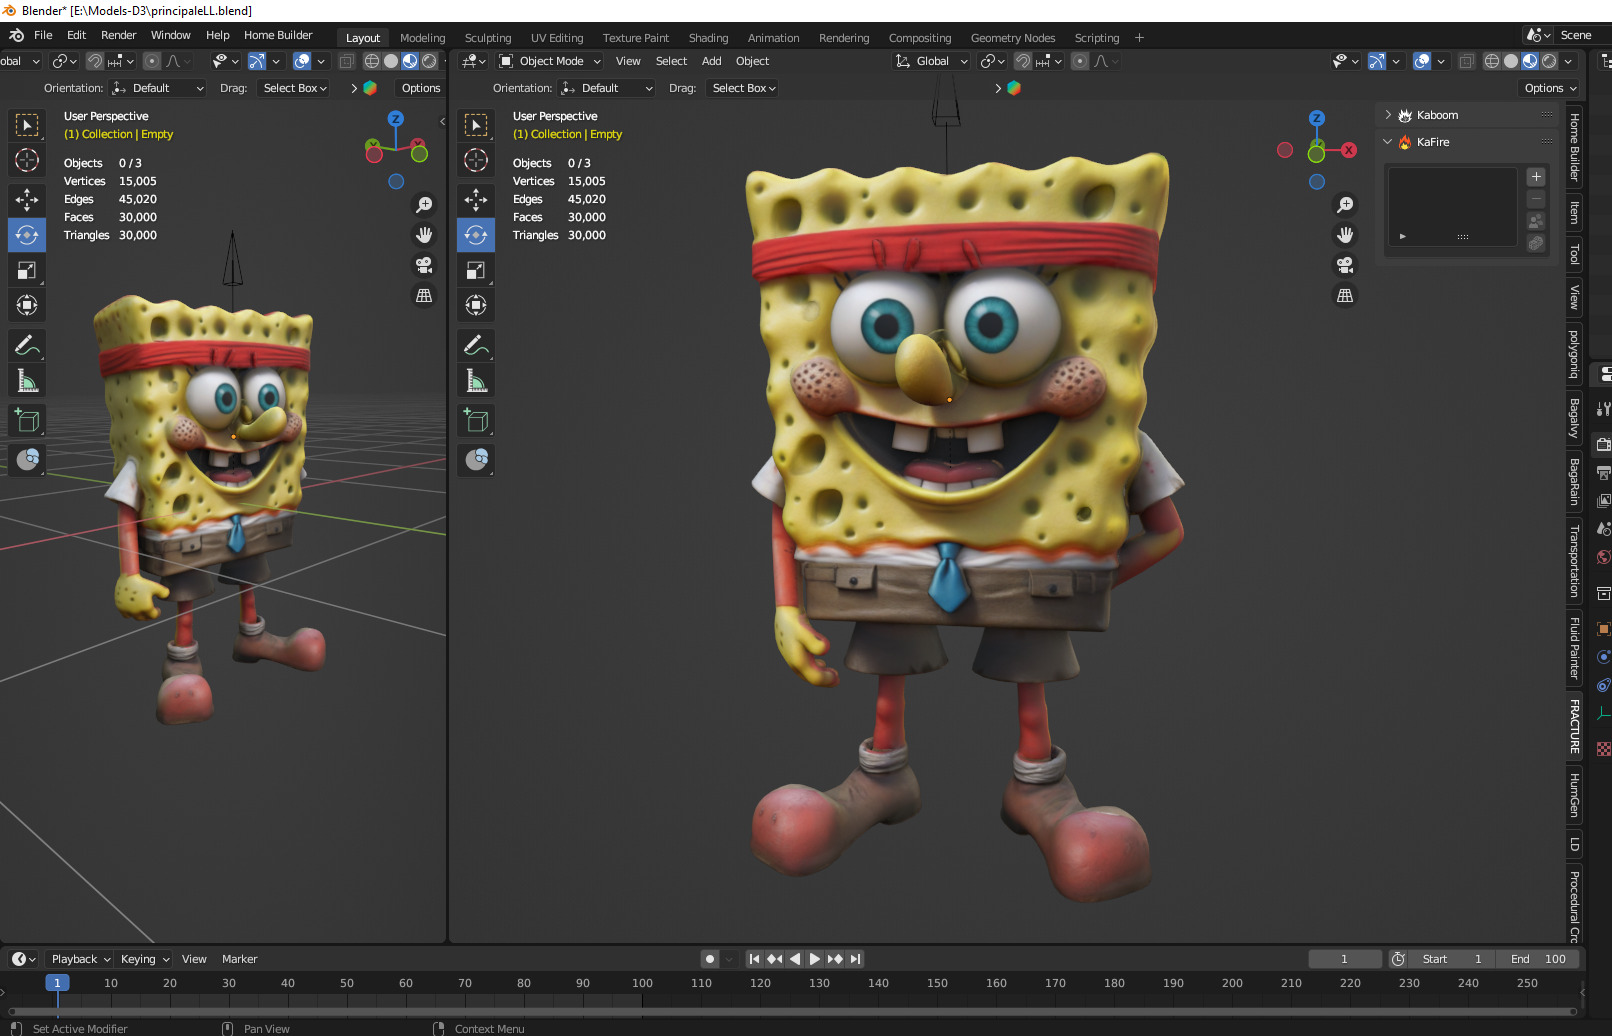Choose the Transform tool in left viewport
Image resolution: width=1612 pixels, height=1036 pixels.
coord(27,305)
